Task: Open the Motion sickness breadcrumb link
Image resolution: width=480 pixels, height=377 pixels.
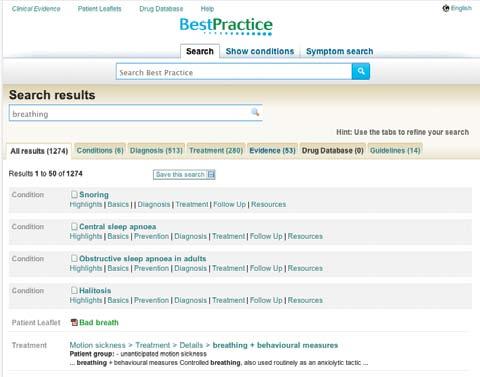Action: (97, 345)
